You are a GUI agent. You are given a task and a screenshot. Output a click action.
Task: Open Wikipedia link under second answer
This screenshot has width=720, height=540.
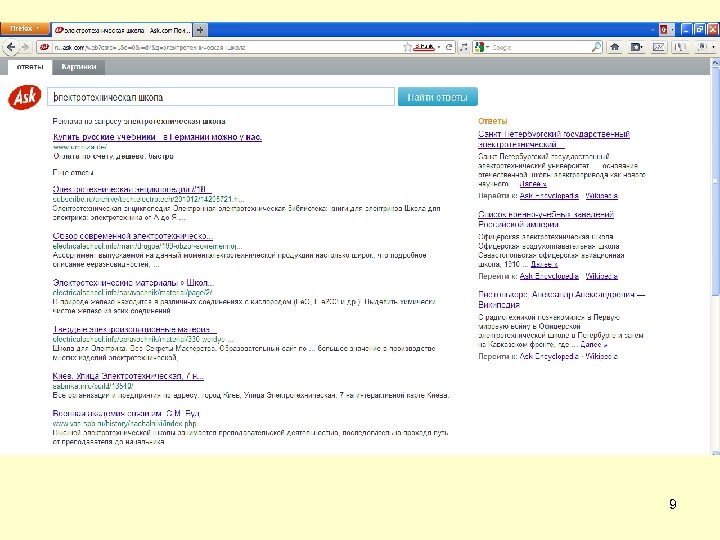coord(602,276)
